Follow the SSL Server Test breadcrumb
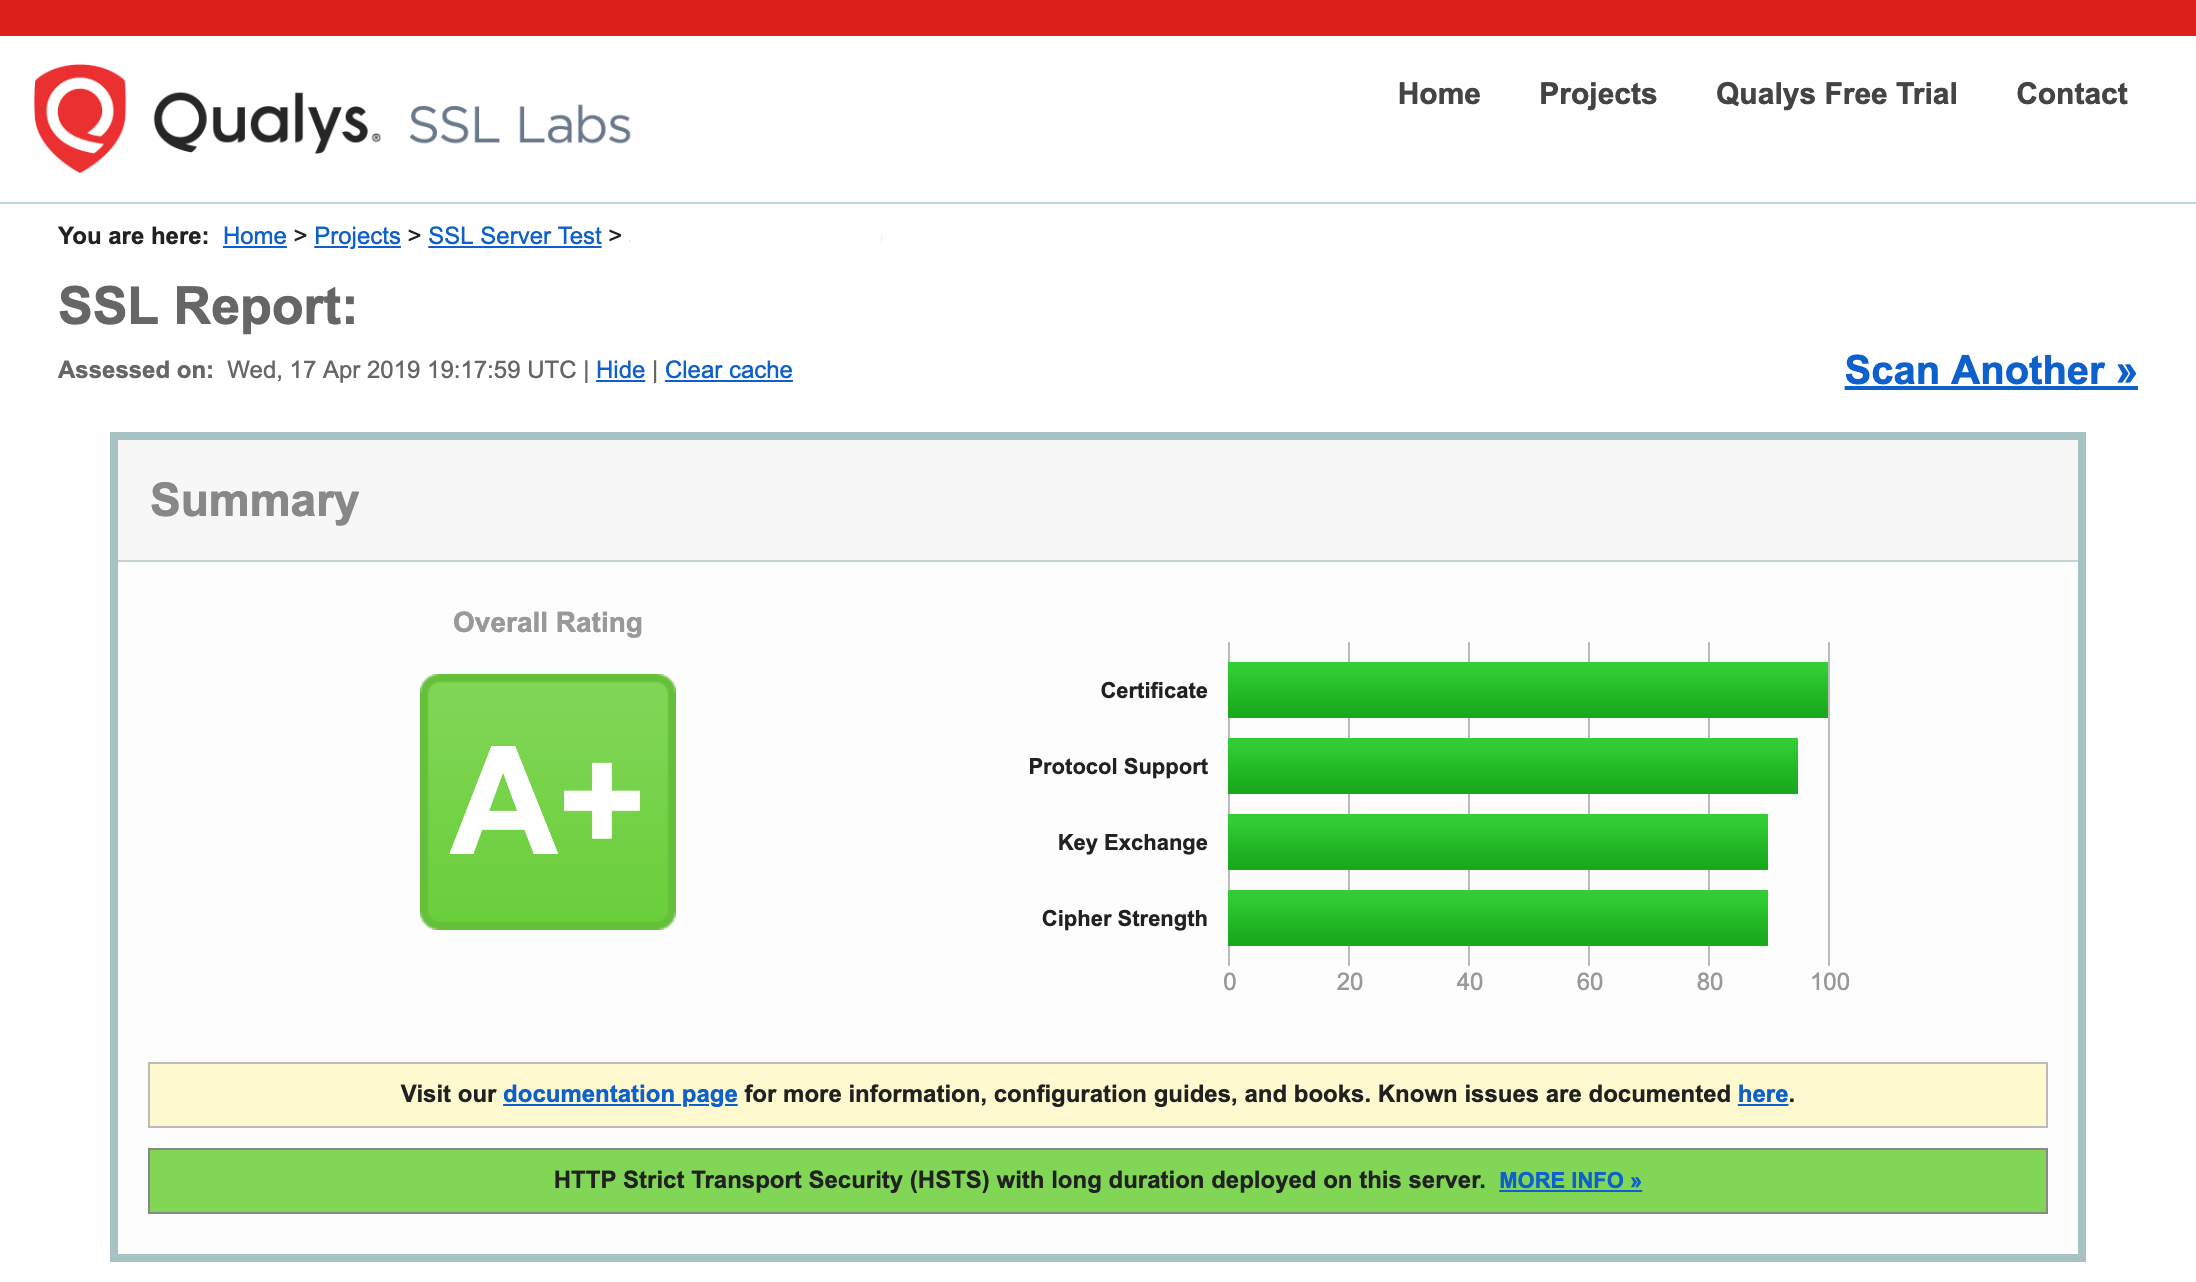Viewport: 2196px width, 1282px height. pyautogui.click(x=514, y=236)
